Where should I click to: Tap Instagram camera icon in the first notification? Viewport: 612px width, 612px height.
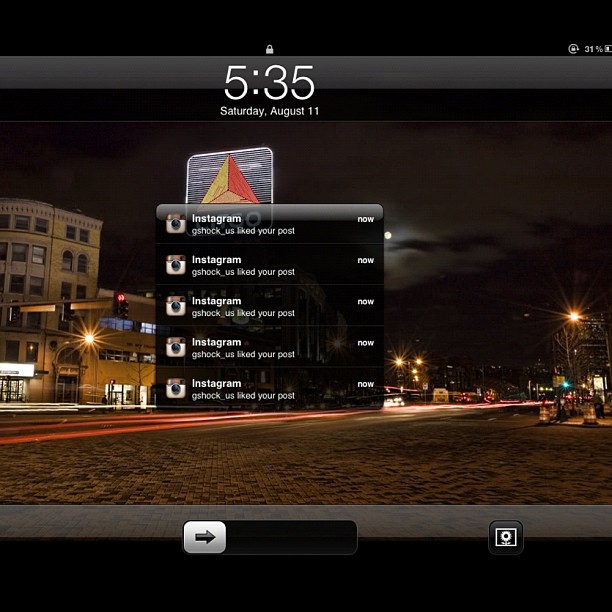coord(176,224)
